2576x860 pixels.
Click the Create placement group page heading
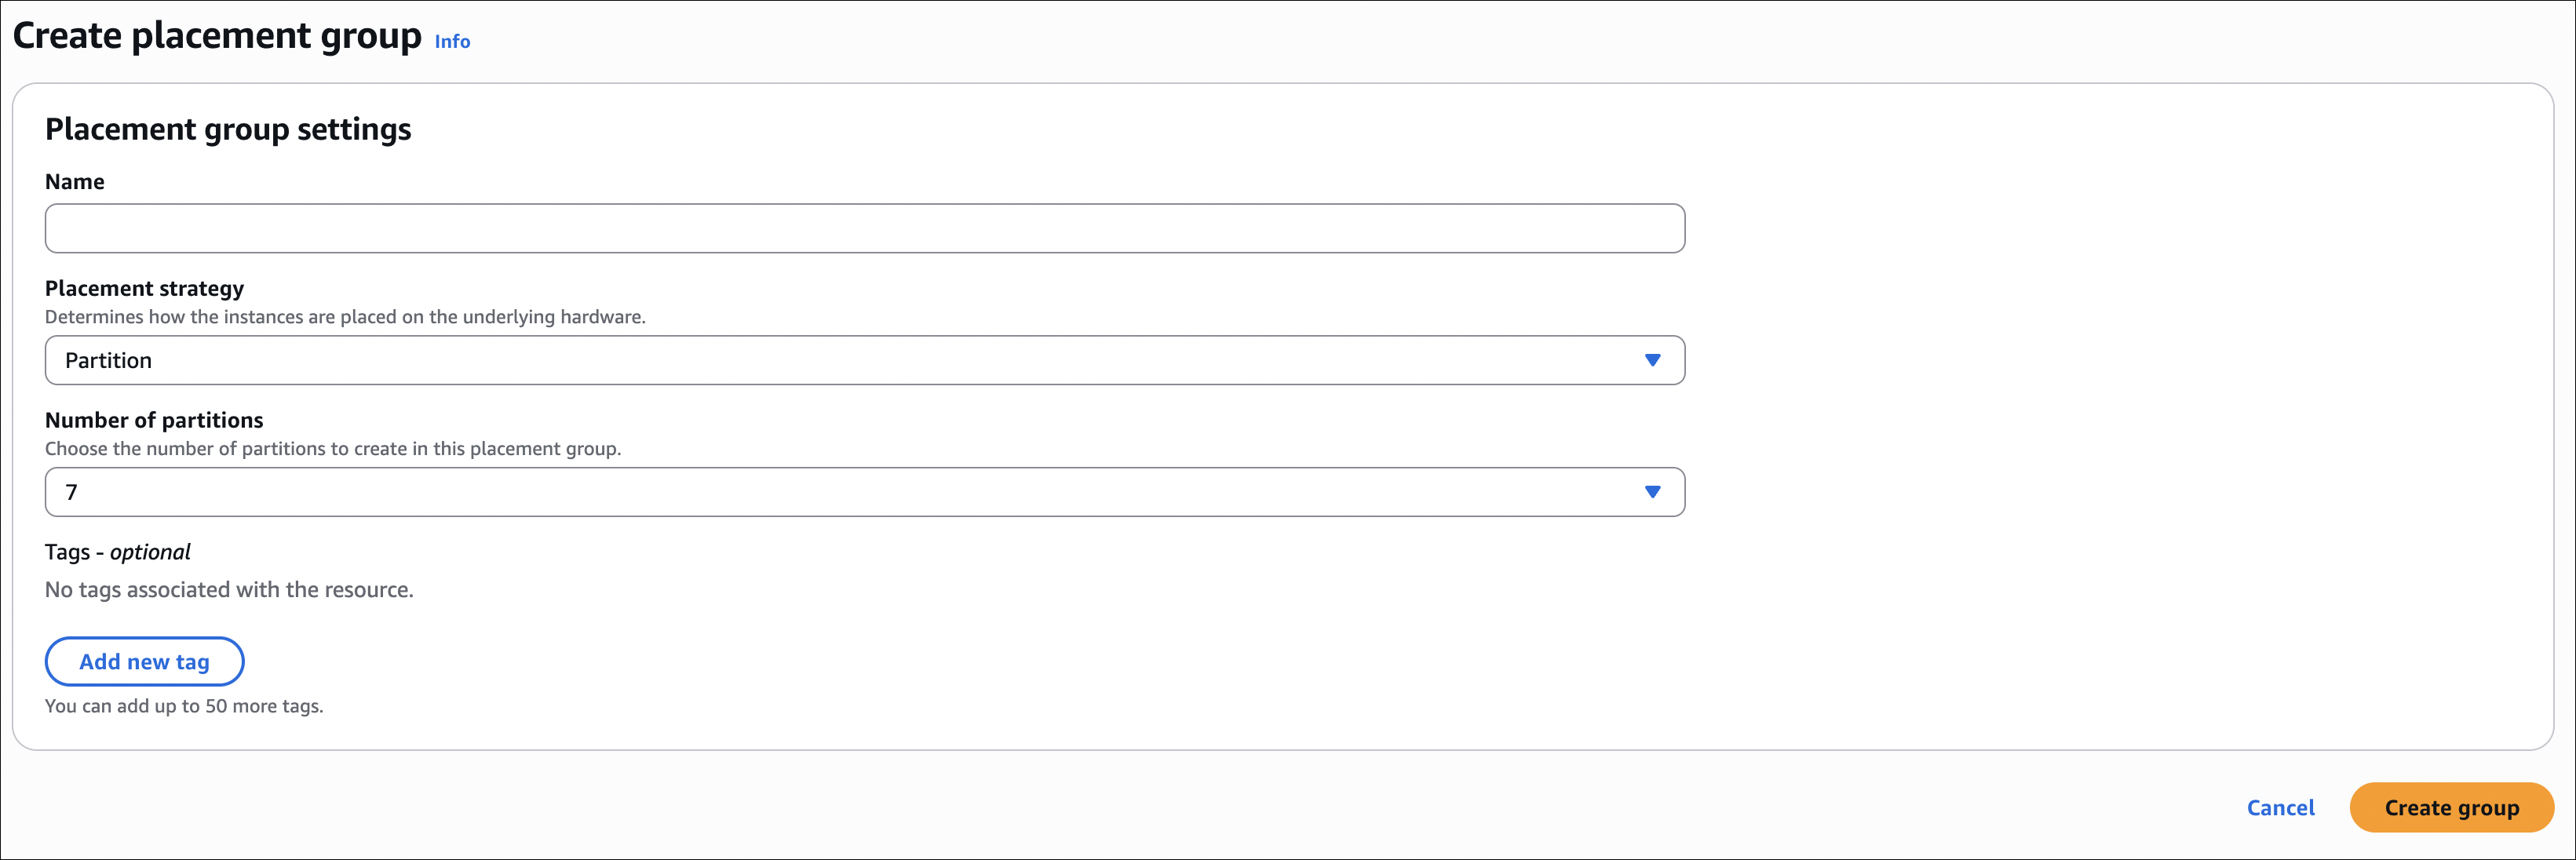coord(217,36)
